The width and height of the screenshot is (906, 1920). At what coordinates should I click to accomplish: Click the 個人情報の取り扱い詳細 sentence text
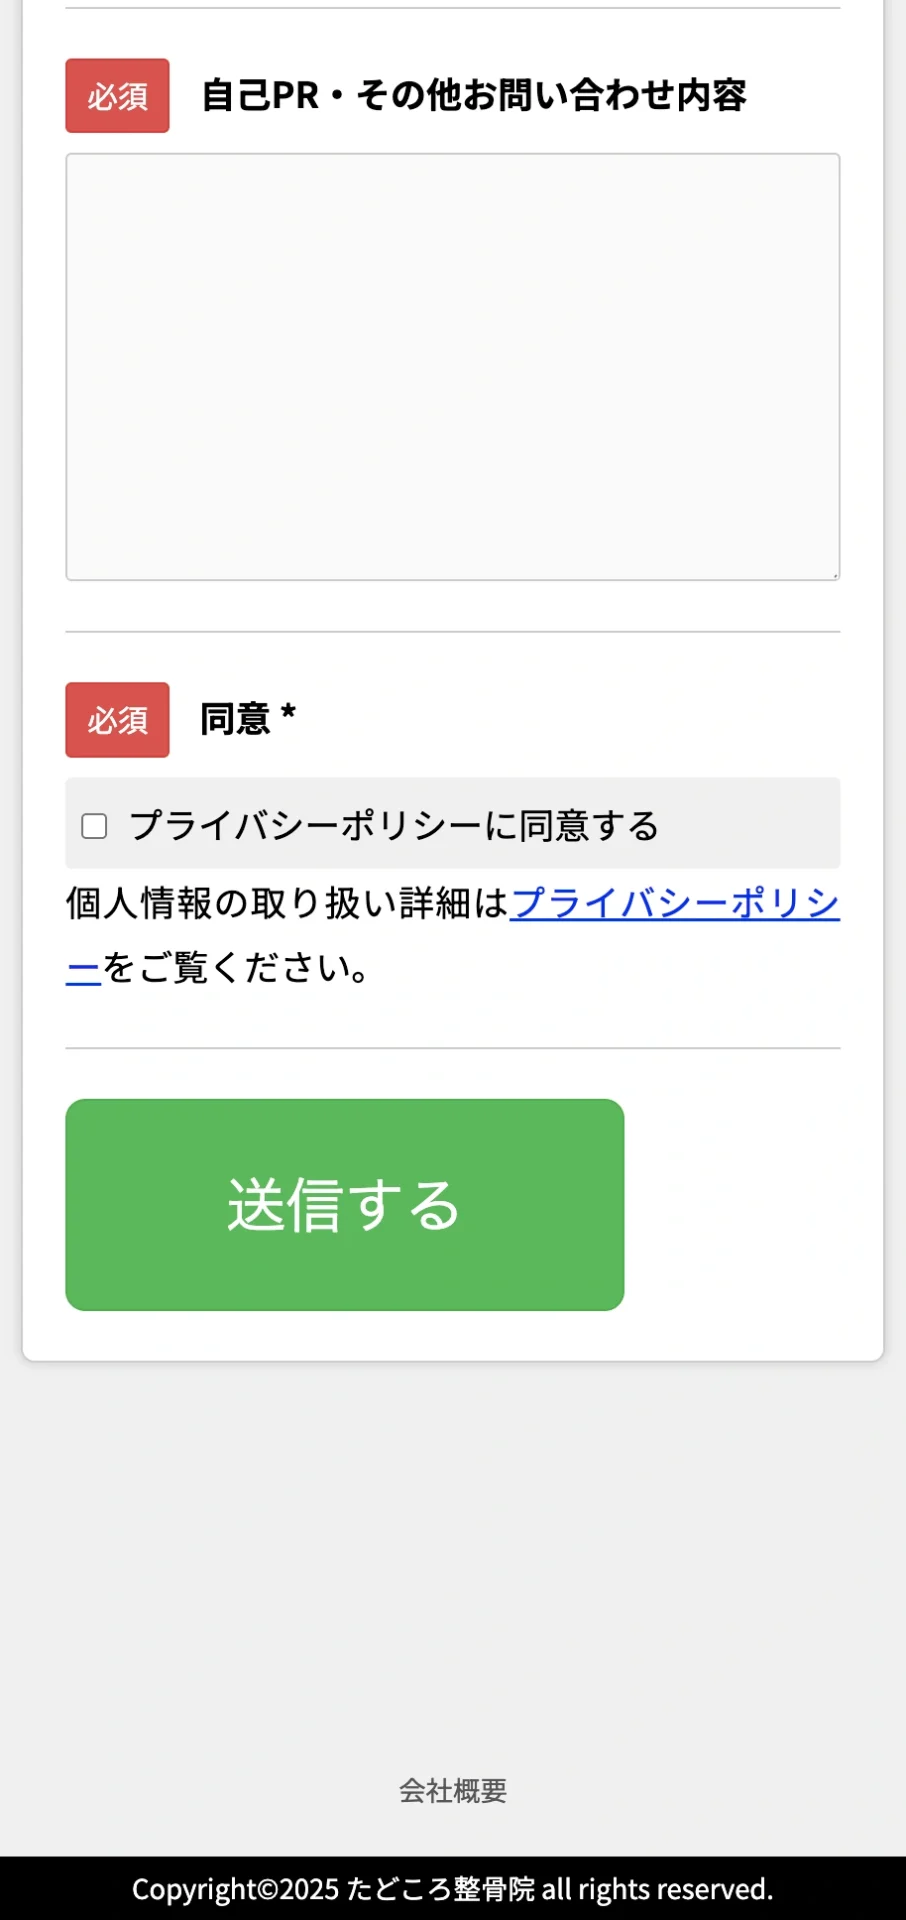pos(285,901)
